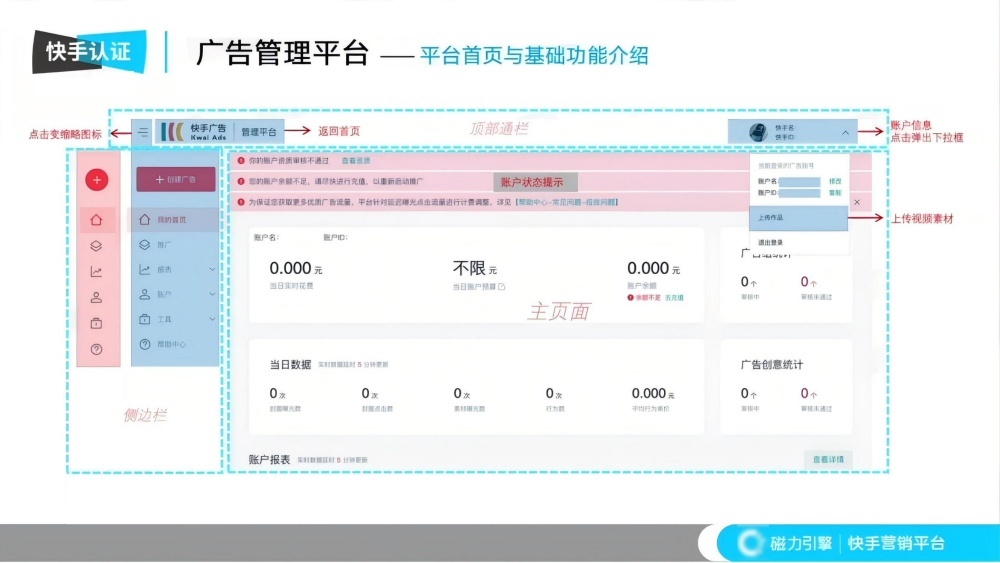1000x563 pixels.
Task: Dismiss the notification with the X icon
Action: pos(857,202)
